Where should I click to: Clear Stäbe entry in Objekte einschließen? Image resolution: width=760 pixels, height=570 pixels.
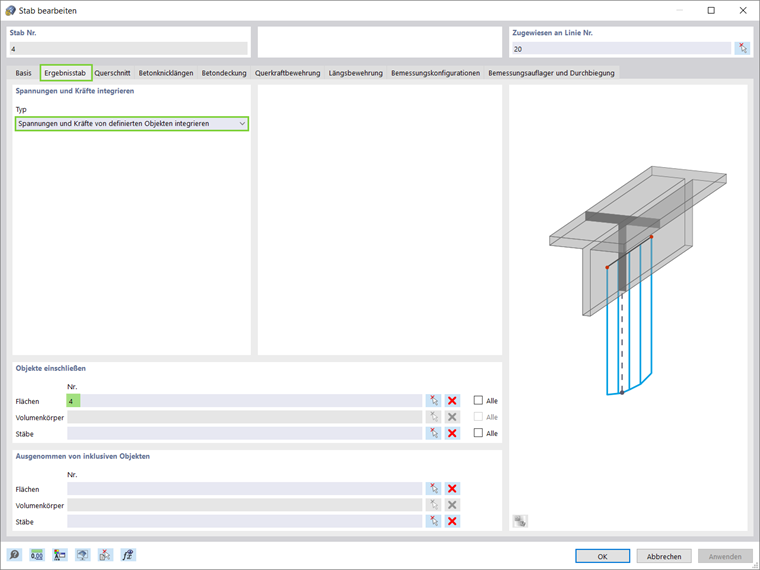452,433
